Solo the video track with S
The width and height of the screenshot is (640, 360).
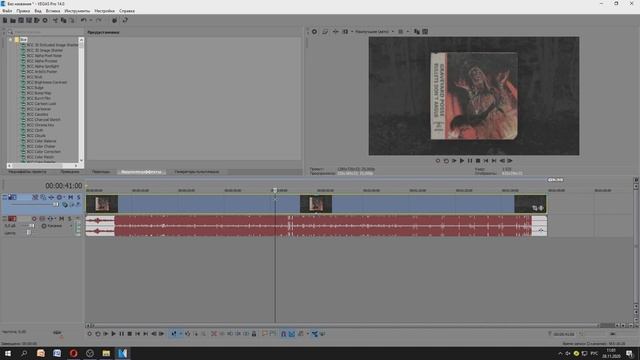point(78,197)
